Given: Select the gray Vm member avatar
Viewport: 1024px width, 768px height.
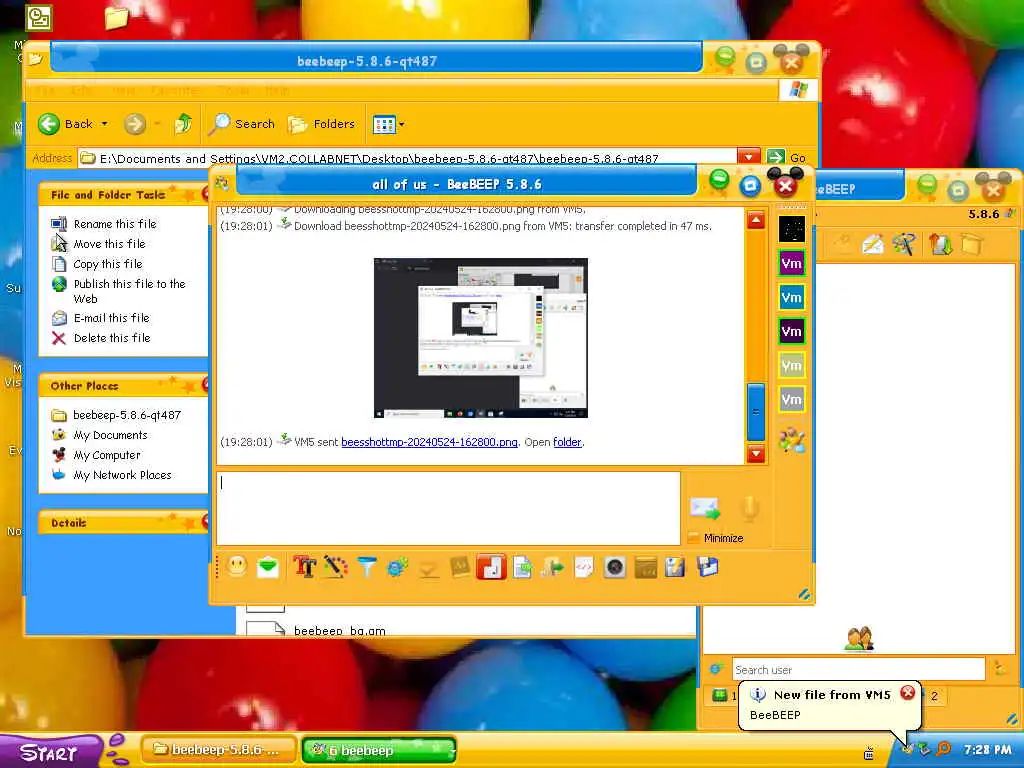Looking at the screenshot, I should 792,400.
